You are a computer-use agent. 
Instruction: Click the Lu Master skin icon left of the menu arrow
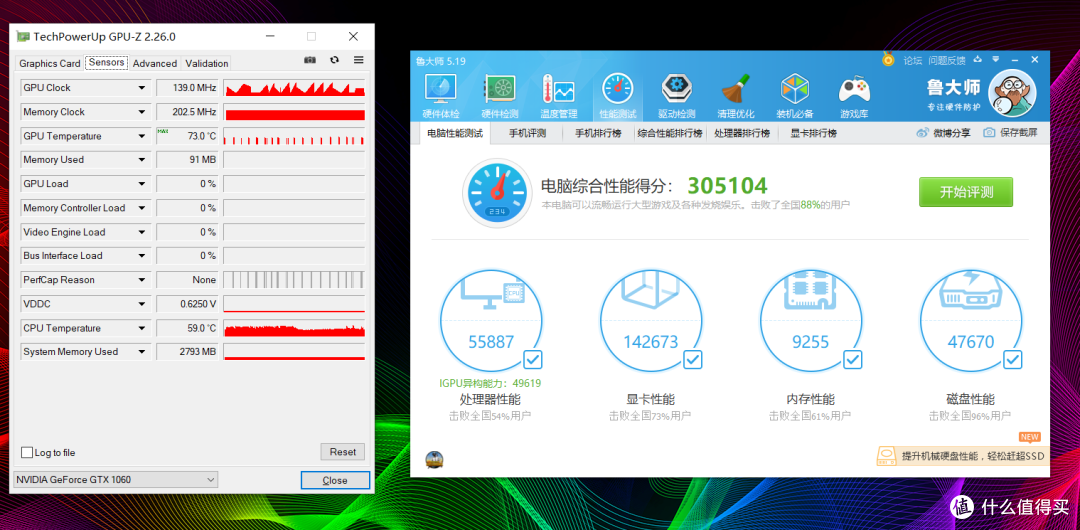(x=978, y=60)
